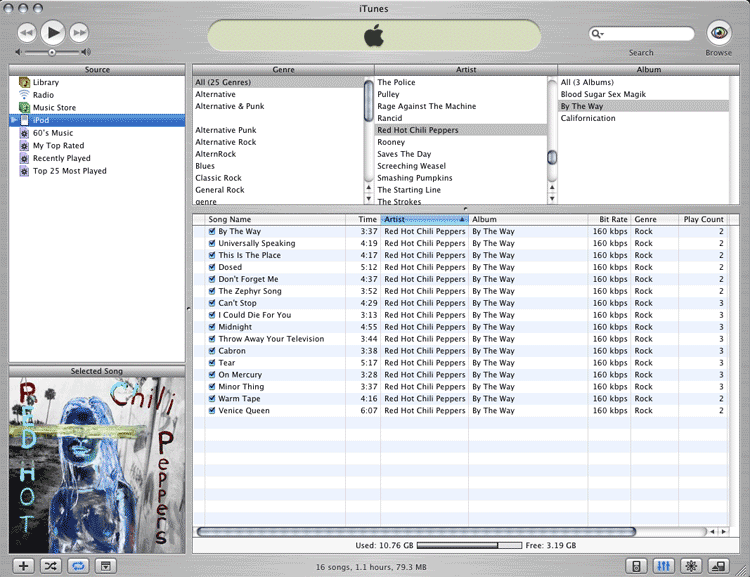Open the Music Store source
The width and height of the screenshot is (750, 577).
pyautogui.click(x=54, y=108)
